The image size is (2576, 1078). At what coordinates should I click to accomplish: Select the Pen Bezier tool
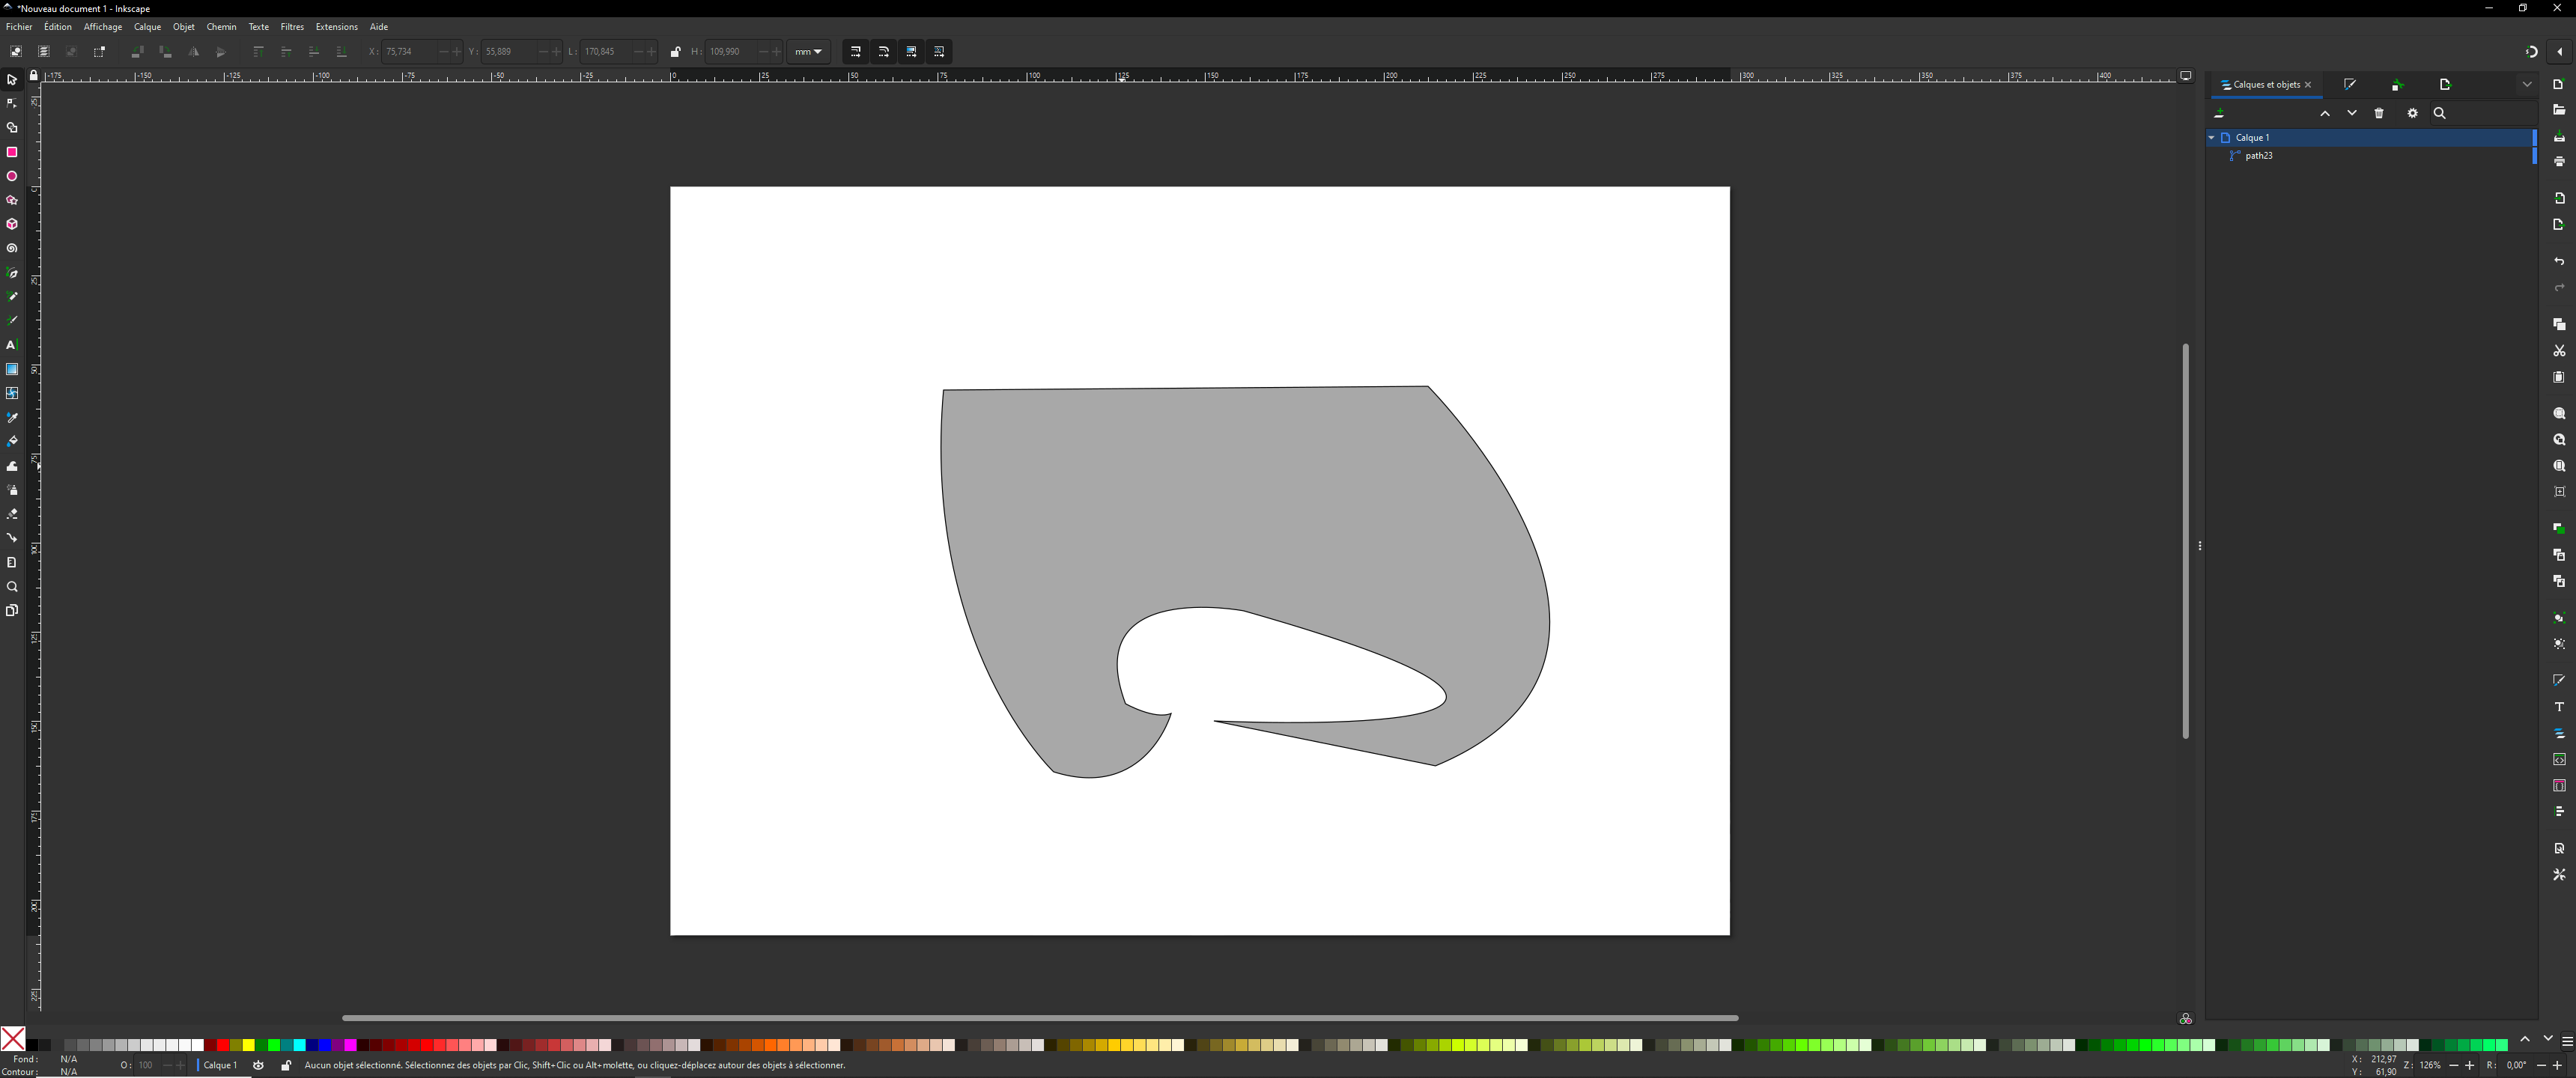click(12, 272)
